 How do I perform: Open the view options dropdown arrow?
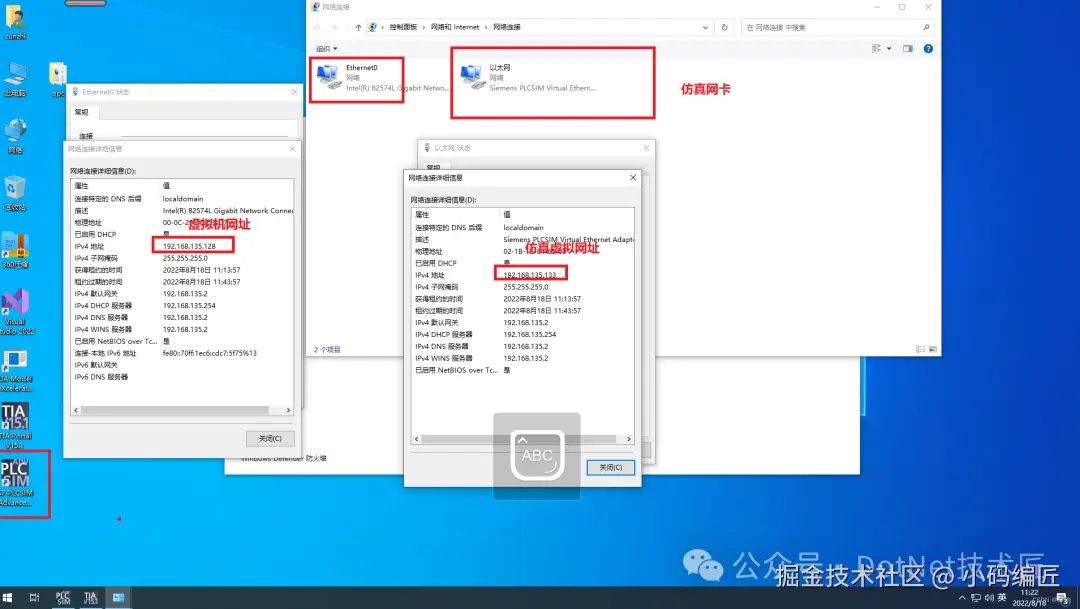point(889,48)
